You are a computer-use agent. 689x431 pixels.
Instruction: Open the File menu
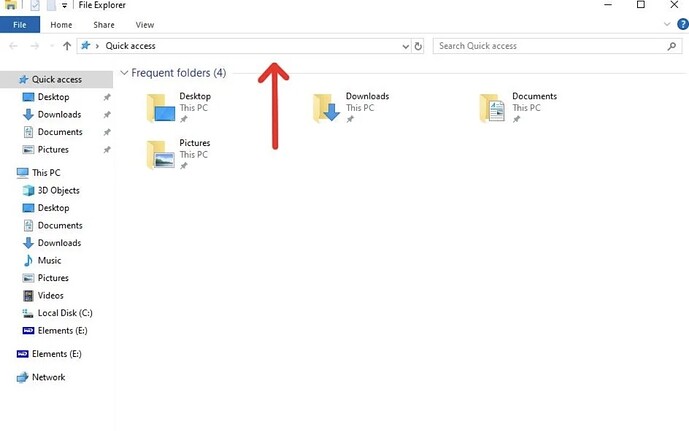[20, 24]
